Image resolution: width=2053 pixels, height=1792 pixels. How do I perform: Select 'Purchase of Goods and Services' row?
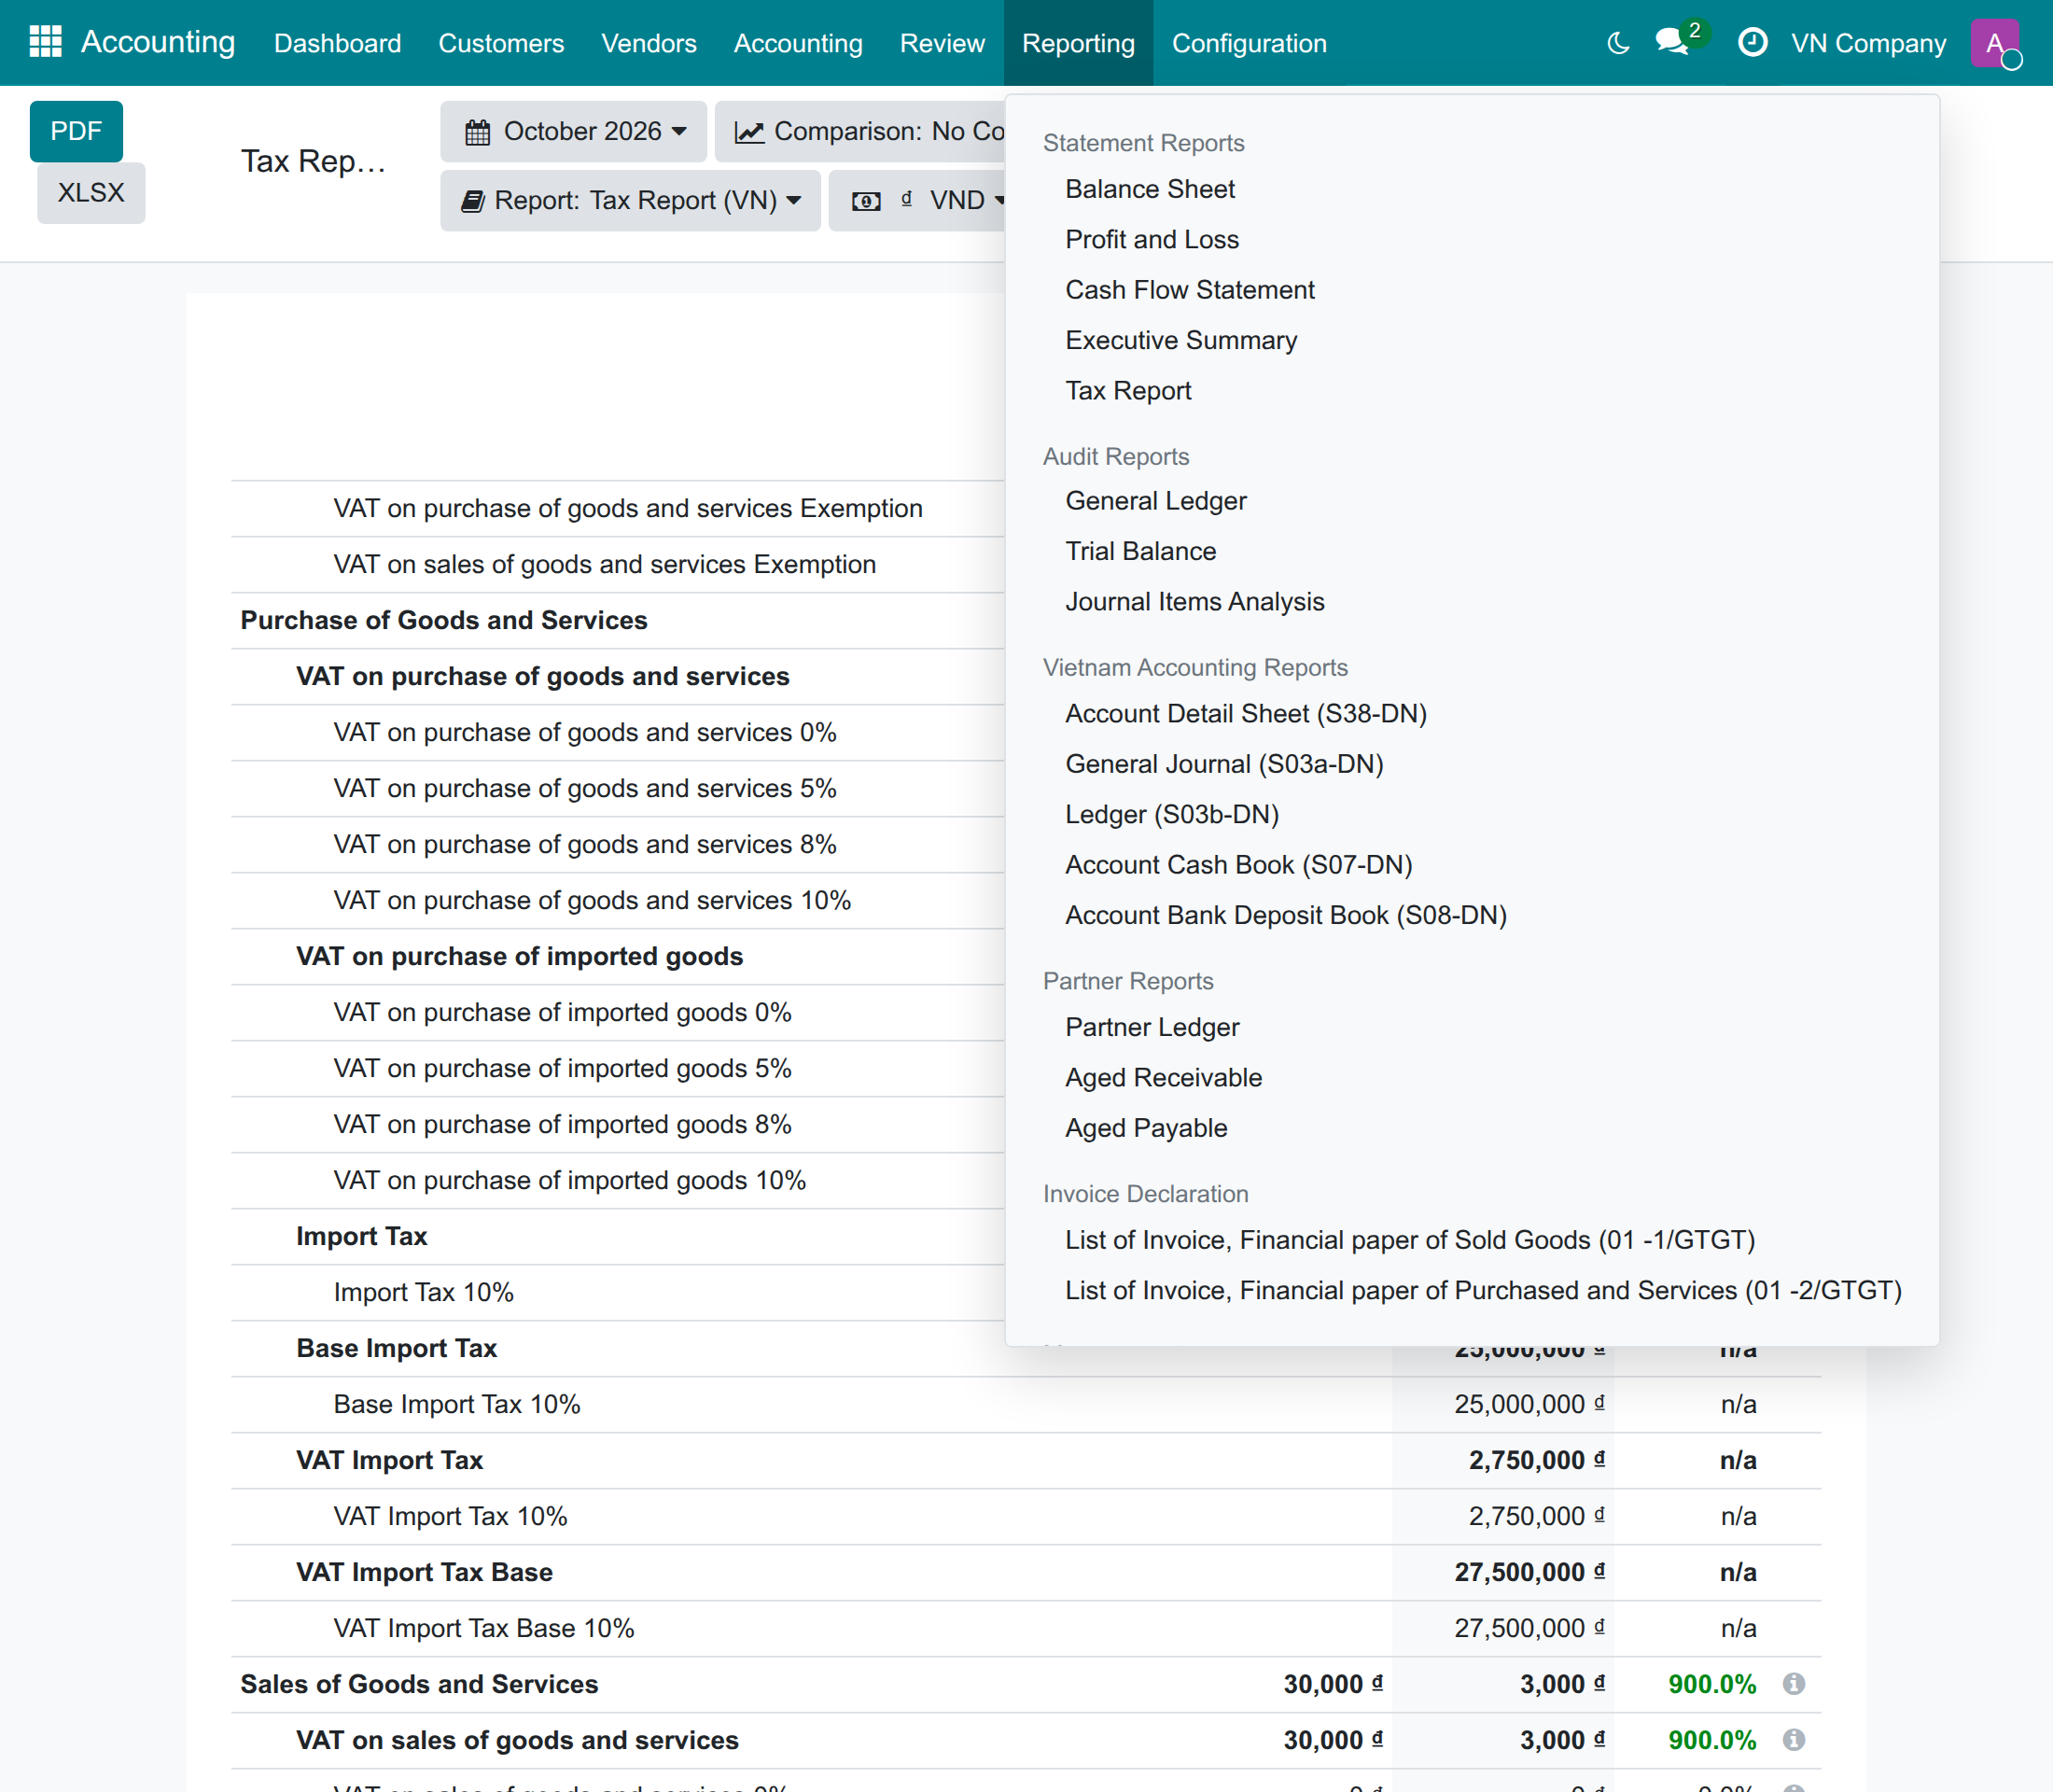[444, 620]
